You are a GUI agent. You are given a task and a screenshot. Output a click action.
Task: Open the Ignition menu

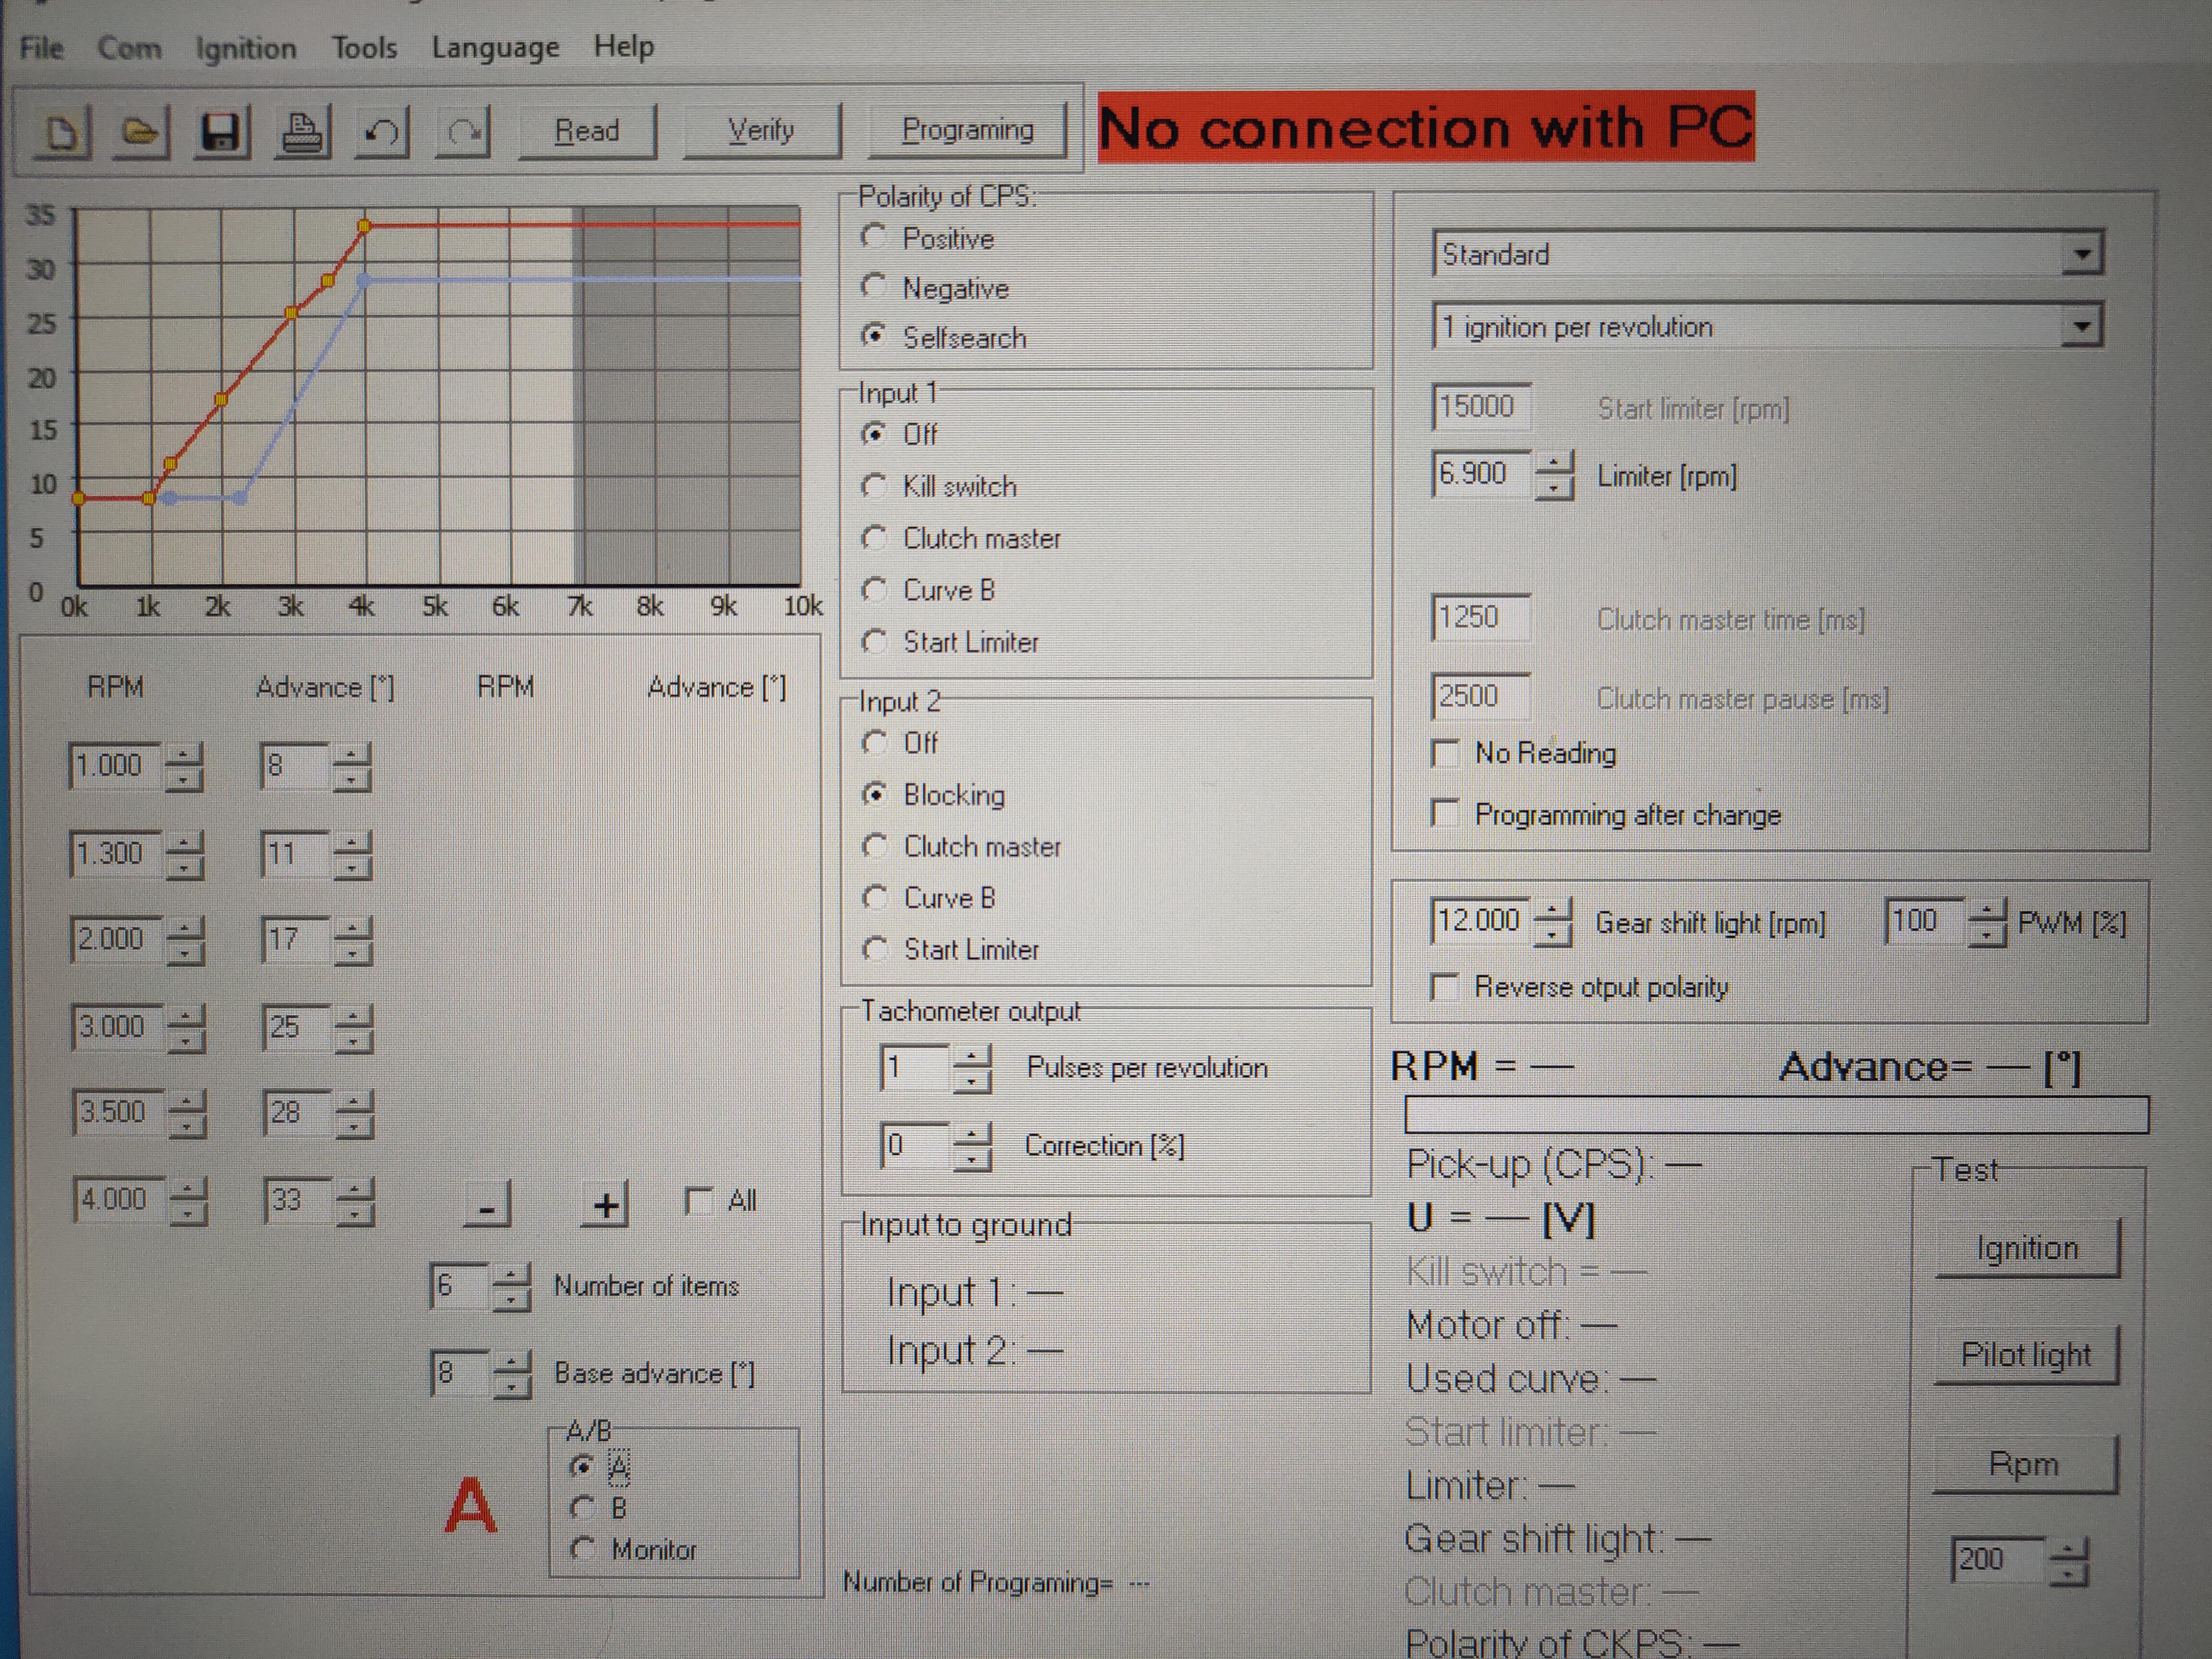point(246,48)
